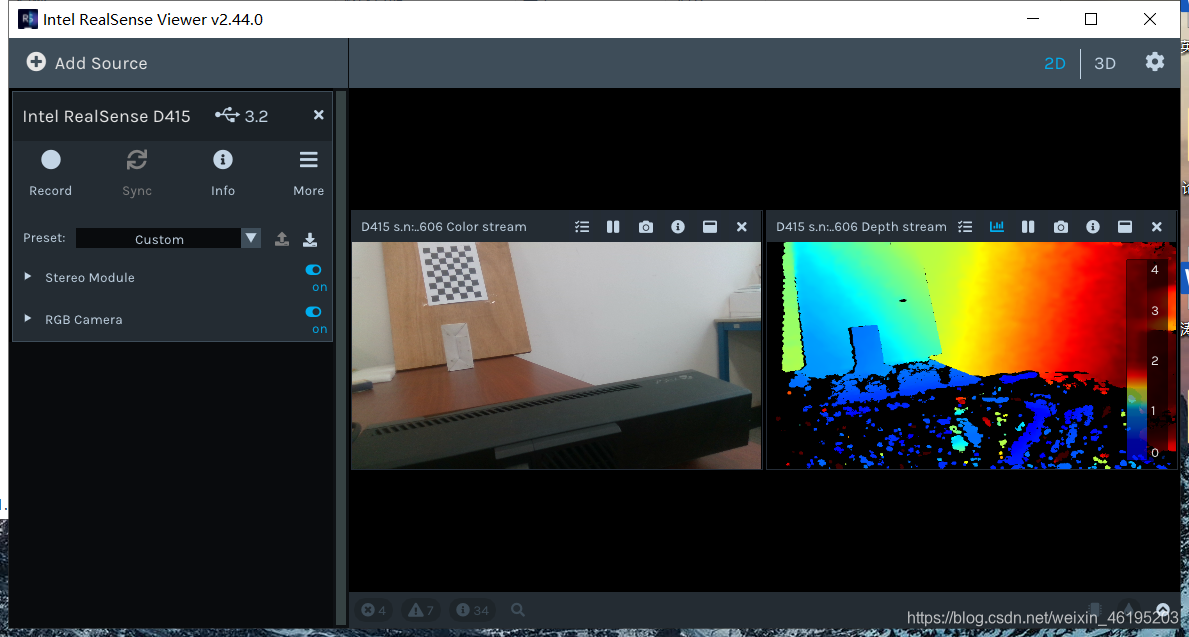Open Depth stream options list icon

click(x=965, y=227)
